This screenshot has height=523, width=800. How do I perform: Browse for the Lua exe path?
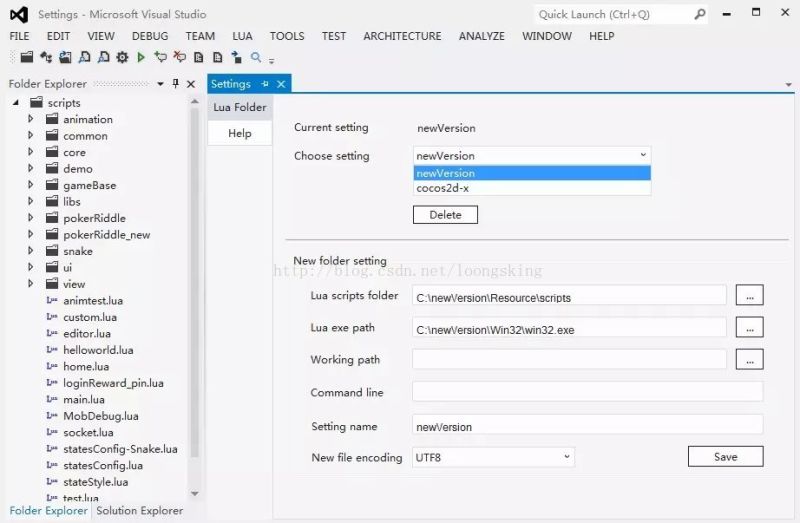[x=749, y=328]
